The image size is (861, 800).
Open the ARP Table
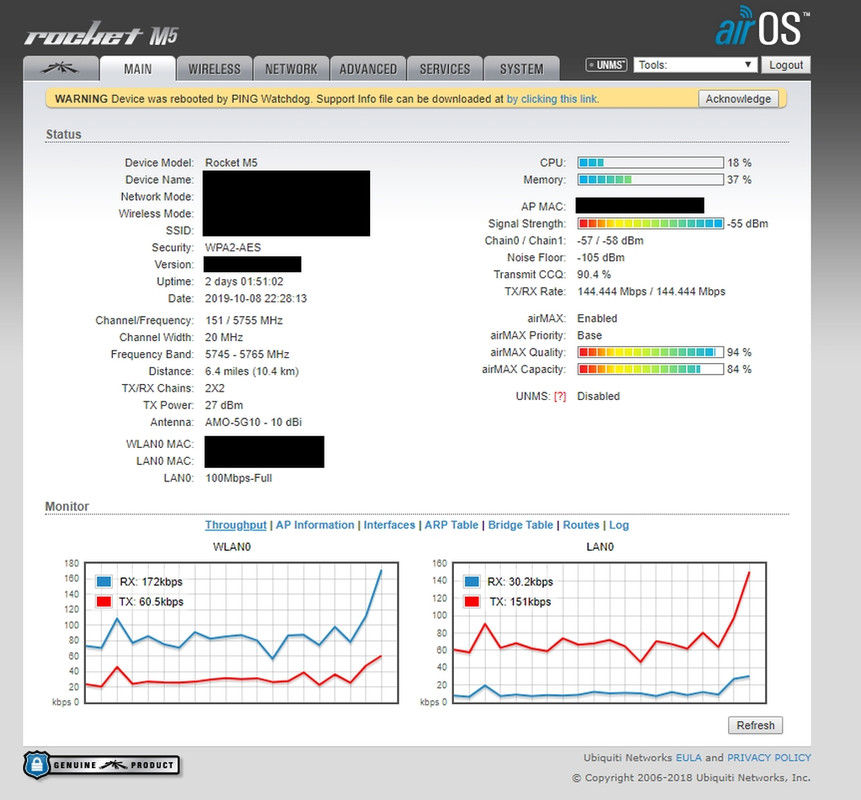tap(451, 525)
